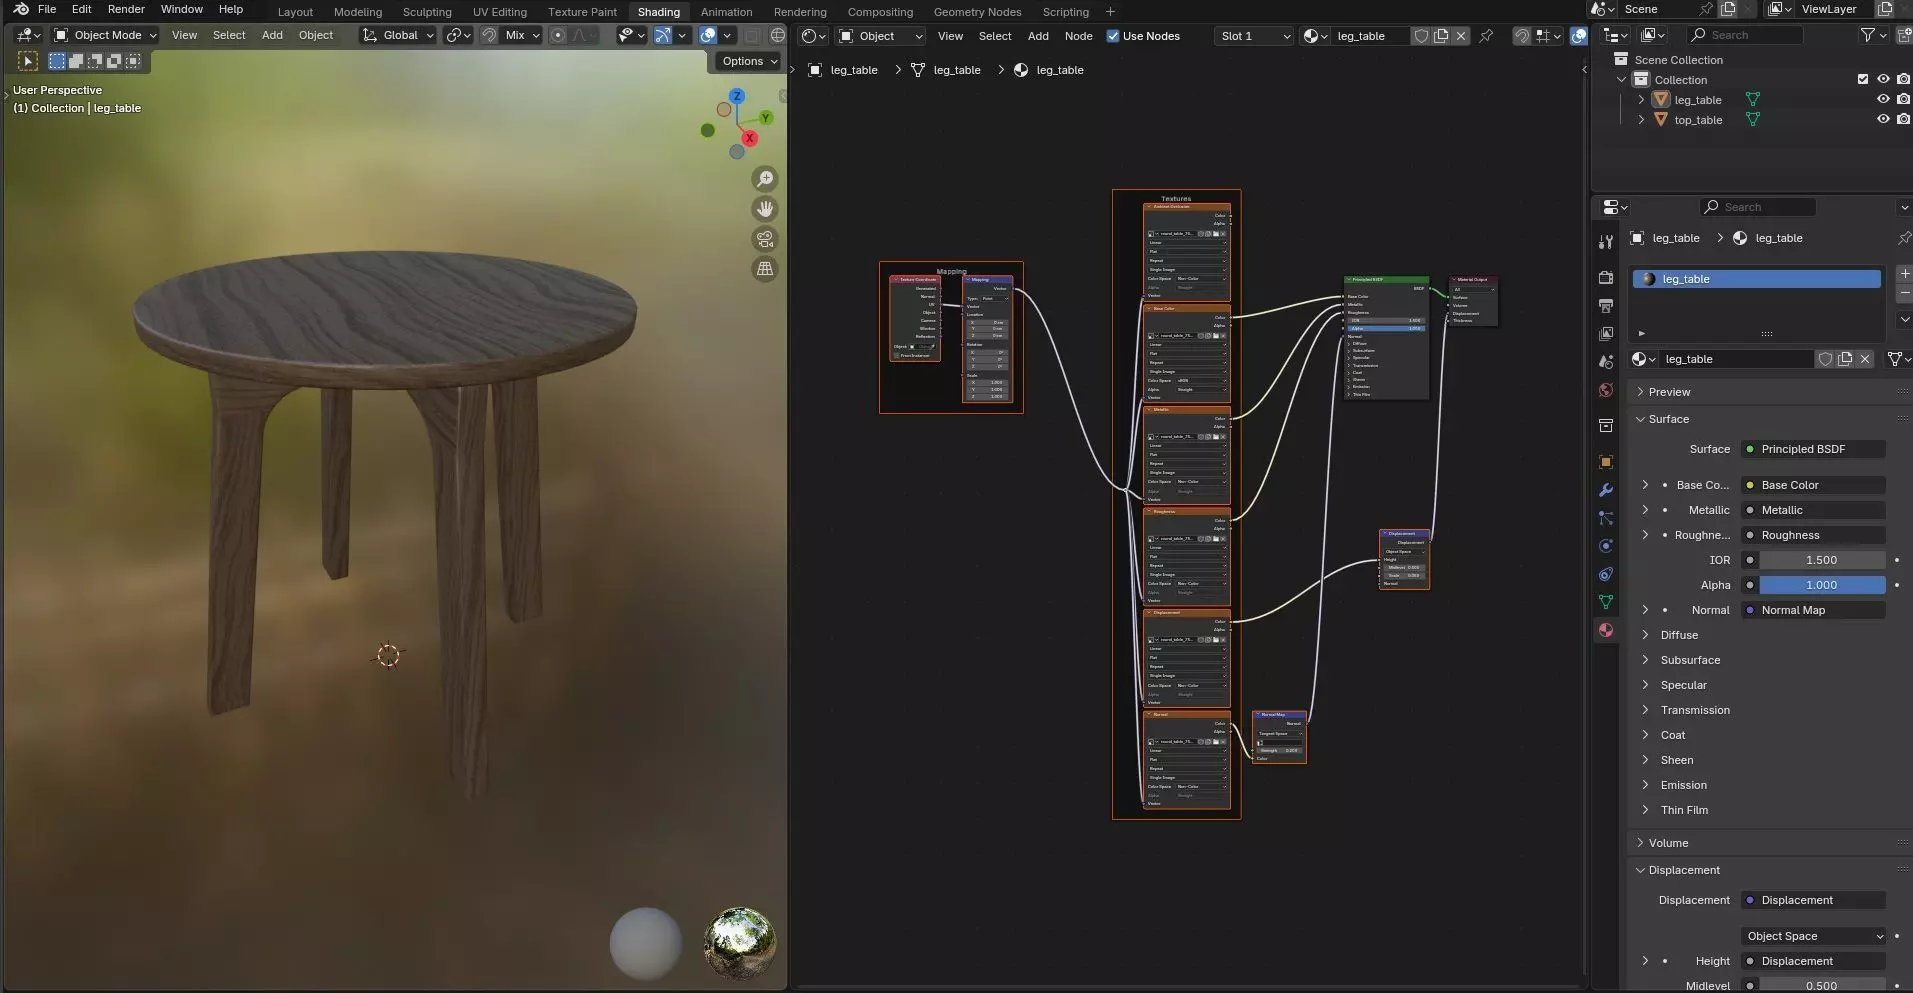Click the select box tool icon
The image size is (1913, 993).
[28, 61]
